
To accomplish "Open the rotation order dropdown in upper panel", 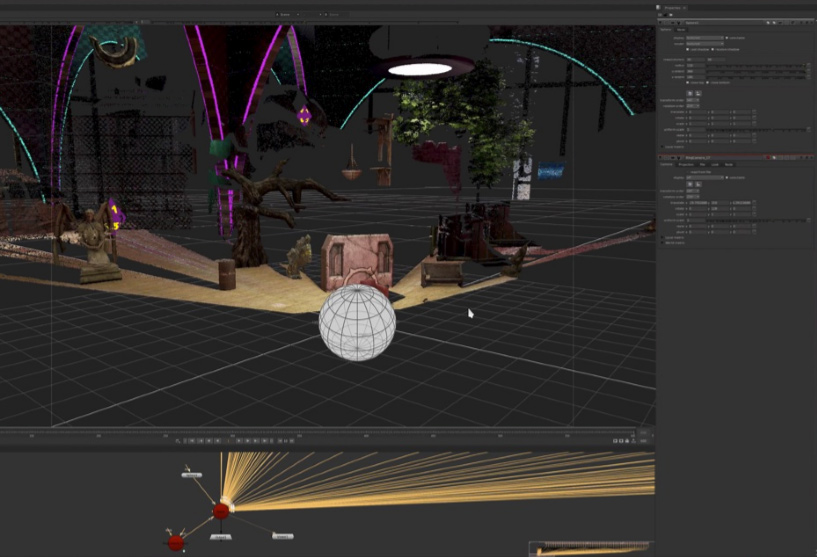I will coord(693,106).
